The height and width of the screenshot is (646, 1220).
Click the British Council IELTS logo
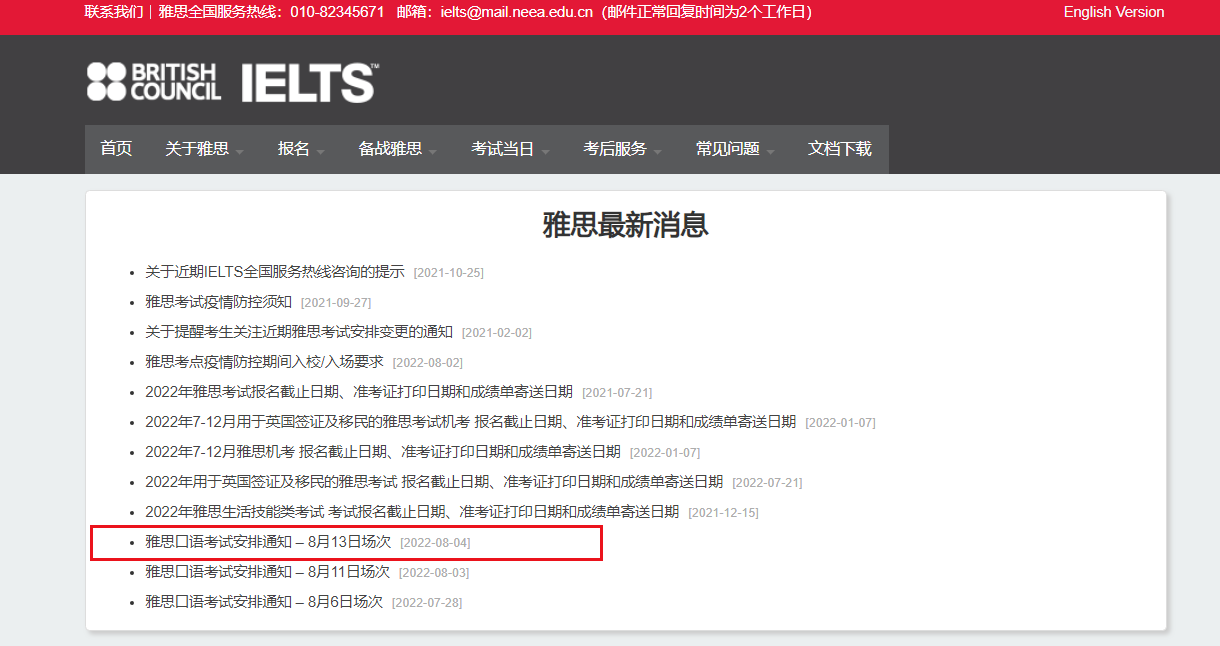[x=232, y=82]
